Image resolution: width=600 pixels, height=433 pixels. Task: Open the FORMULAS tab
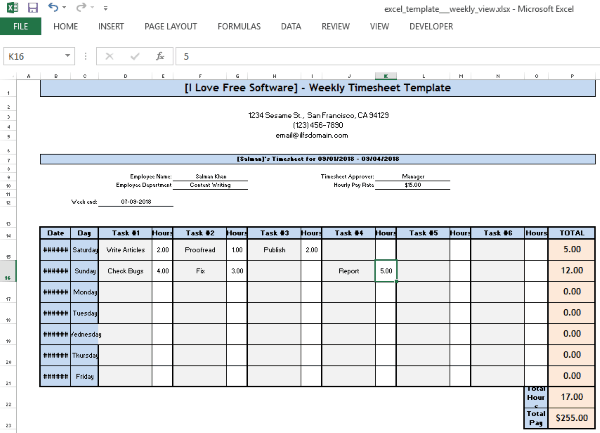click(239, 26)
